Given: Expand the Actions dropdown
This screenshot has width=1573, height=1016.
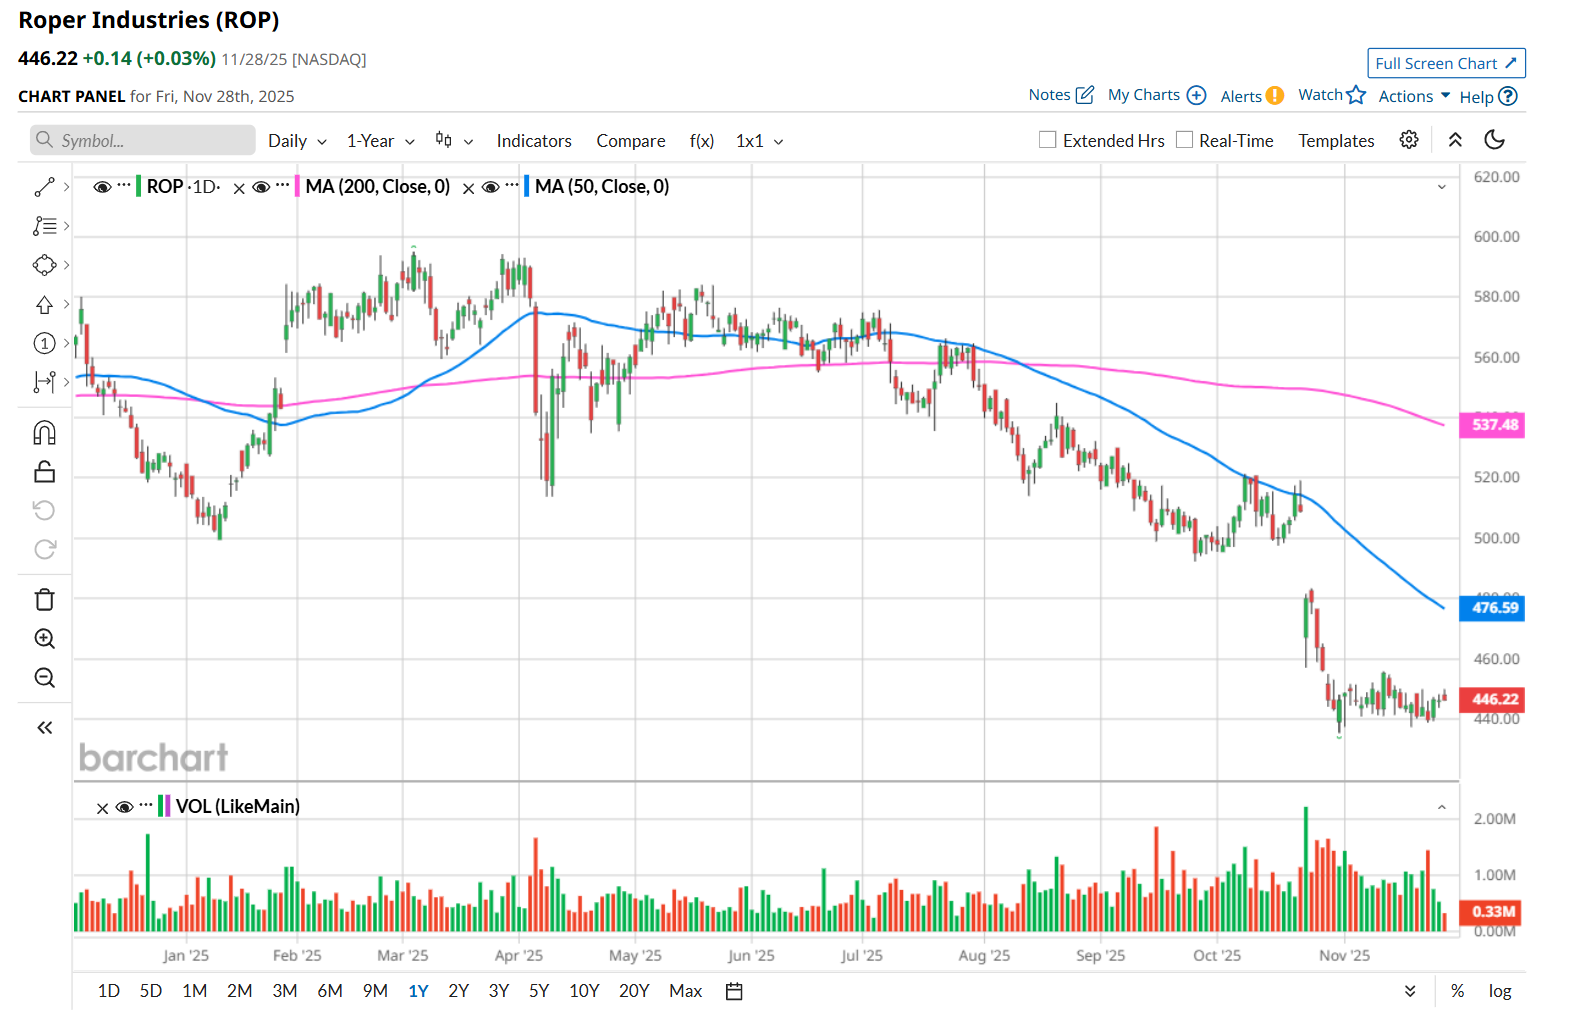Looking at the screenshot, I should [x=1414, y=96].
